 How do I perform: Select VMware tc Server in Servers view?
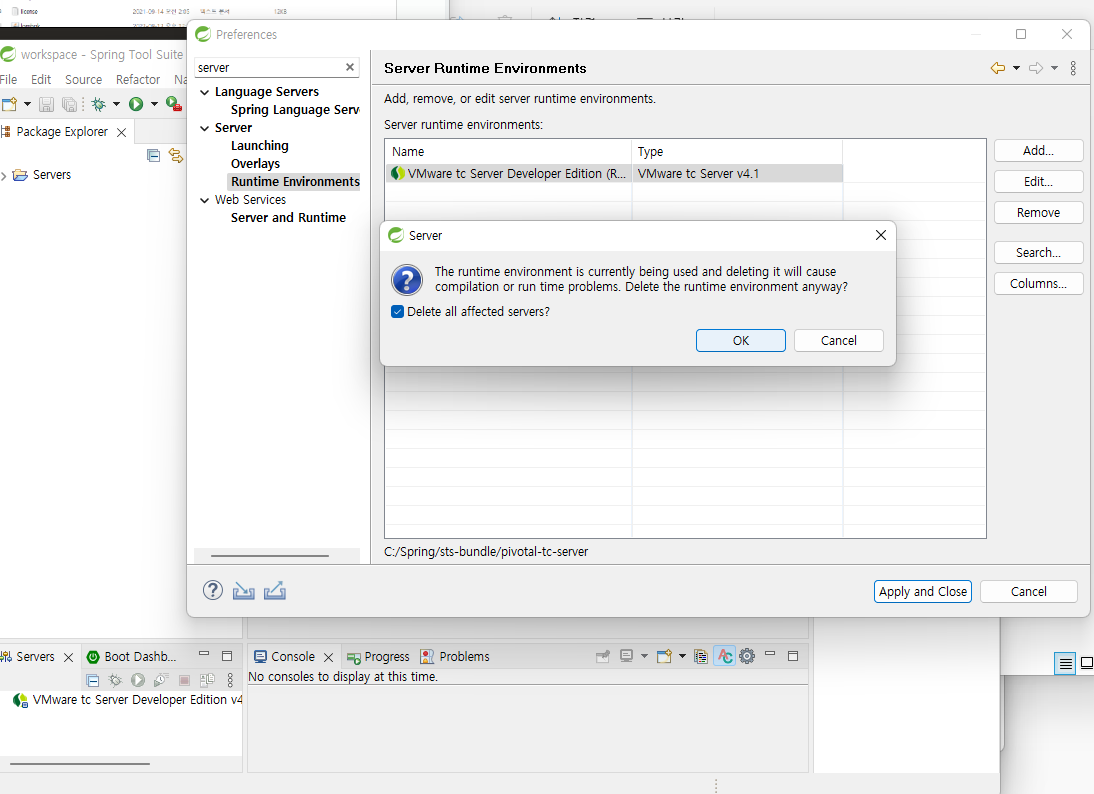(x=128, y=700)
